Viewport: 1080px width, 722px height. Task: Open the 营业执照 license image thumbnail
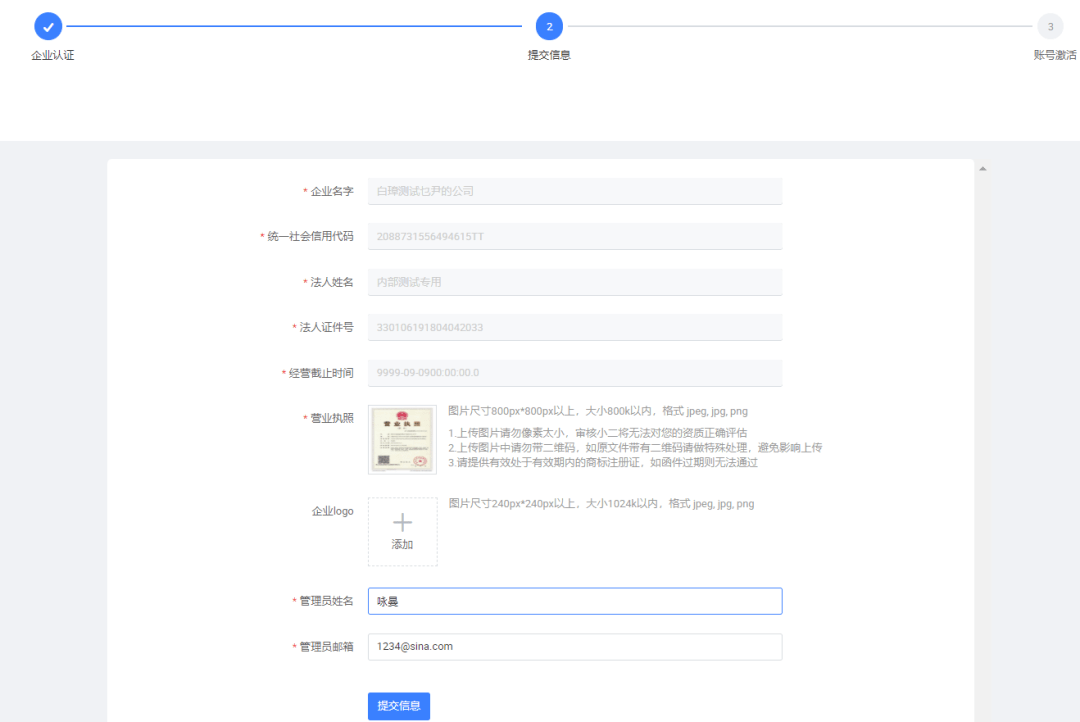402,439
